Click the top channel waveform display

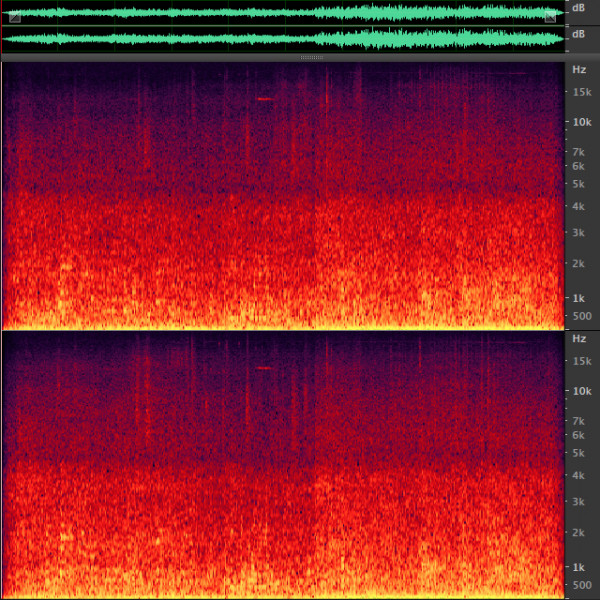(x=283, y=13)
